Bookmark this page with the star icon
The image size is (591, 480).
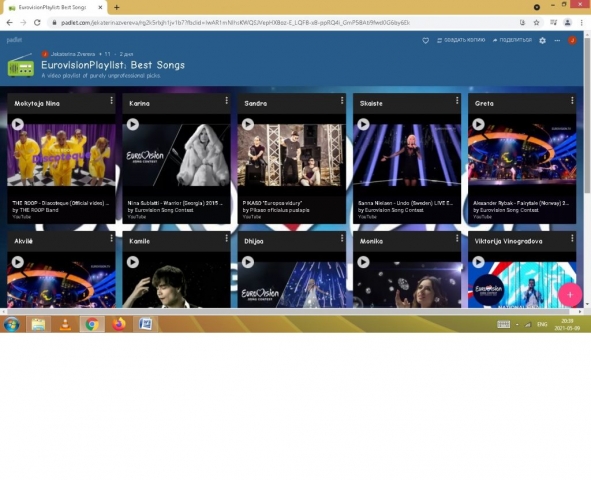(x=536, y=23)
